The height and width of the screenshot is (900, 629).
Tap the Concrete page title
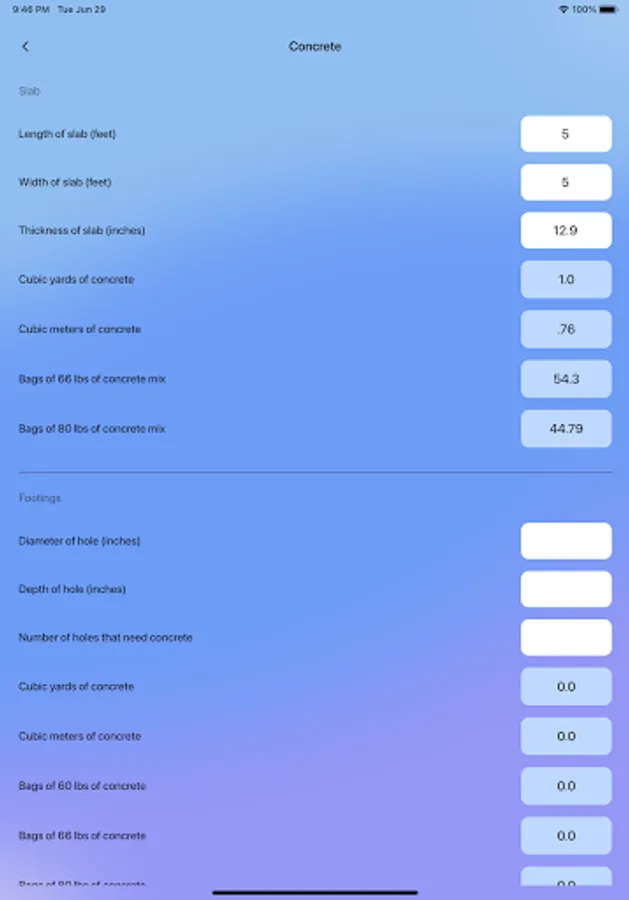click(314, 47)
